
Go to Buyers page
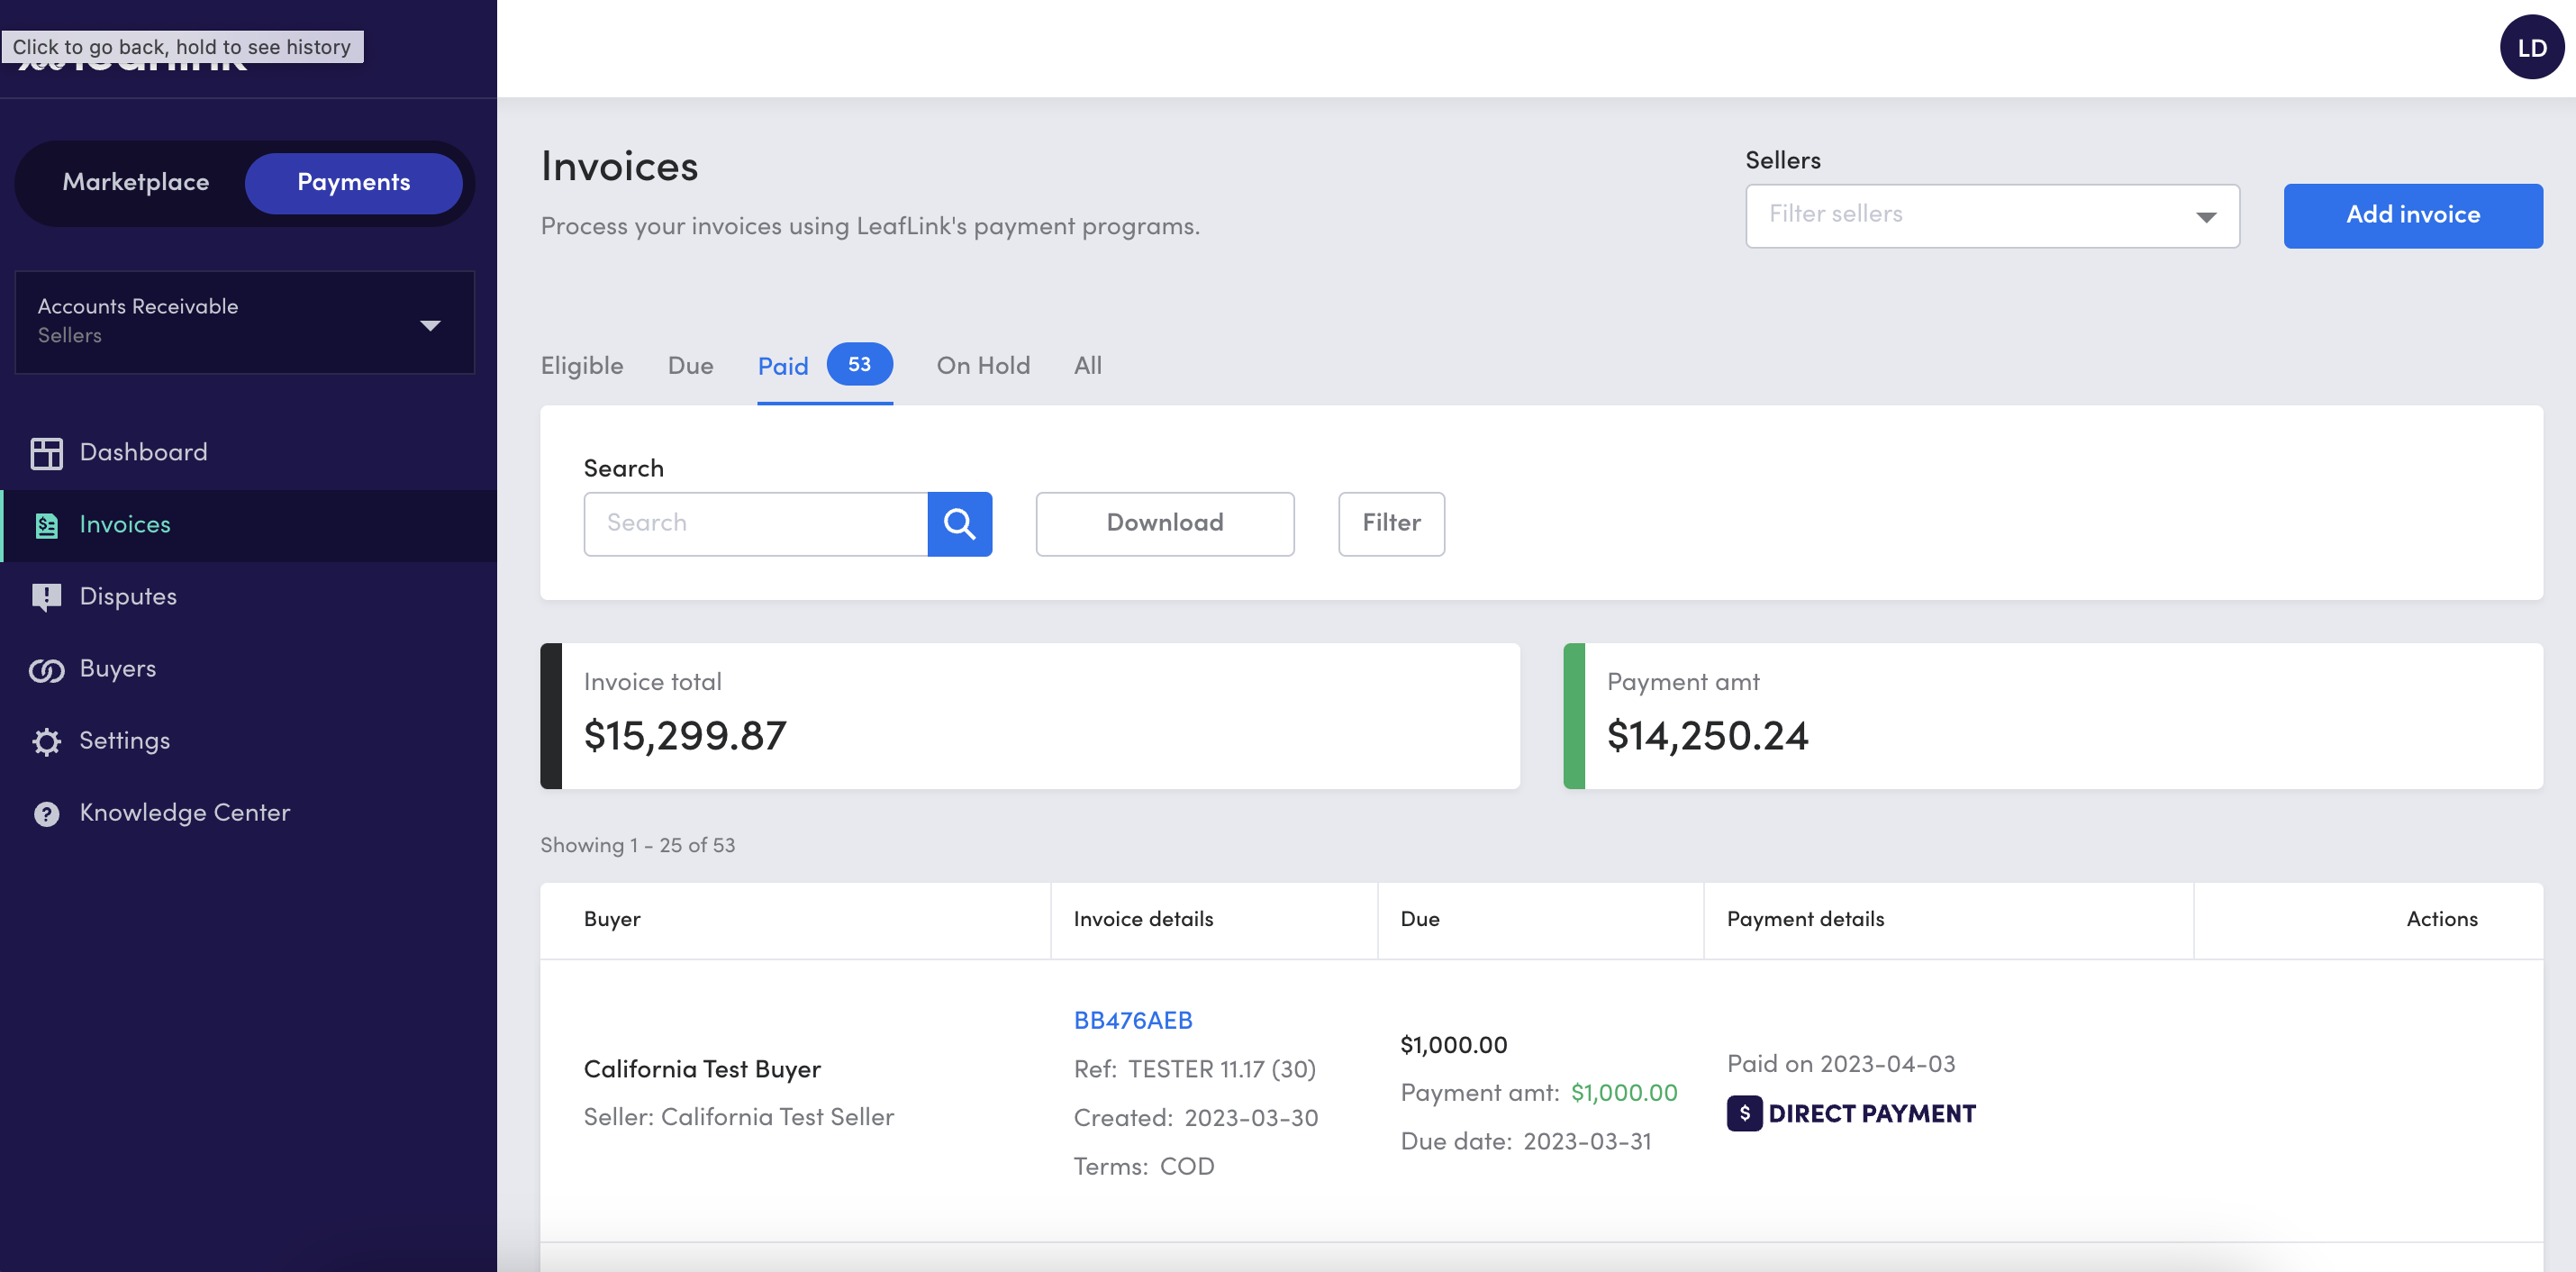pos(248,669)
